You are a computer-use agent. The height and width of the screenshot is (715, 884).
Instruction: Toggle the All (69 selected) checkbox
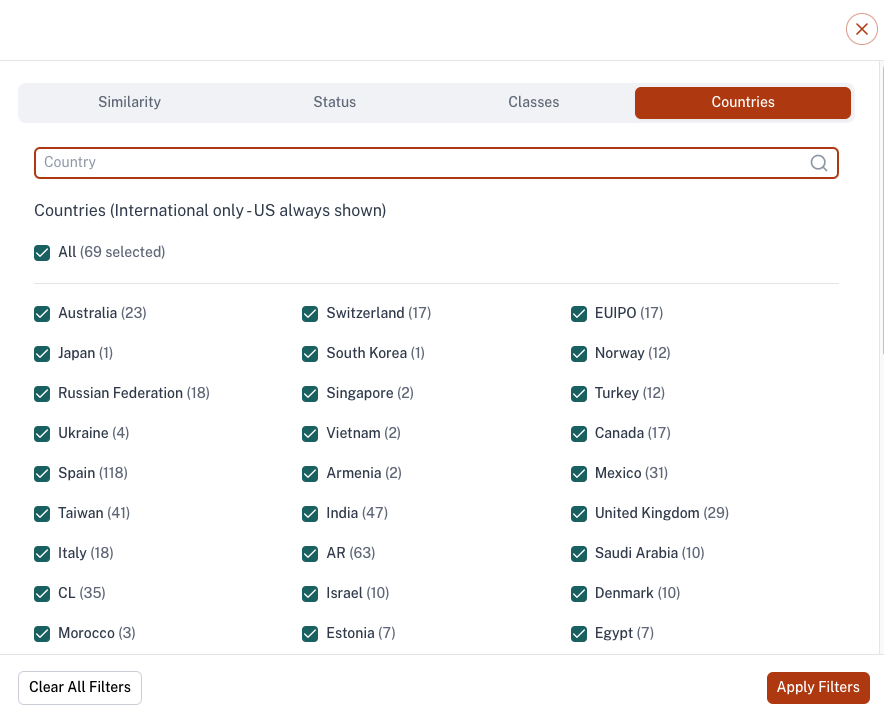42,253
